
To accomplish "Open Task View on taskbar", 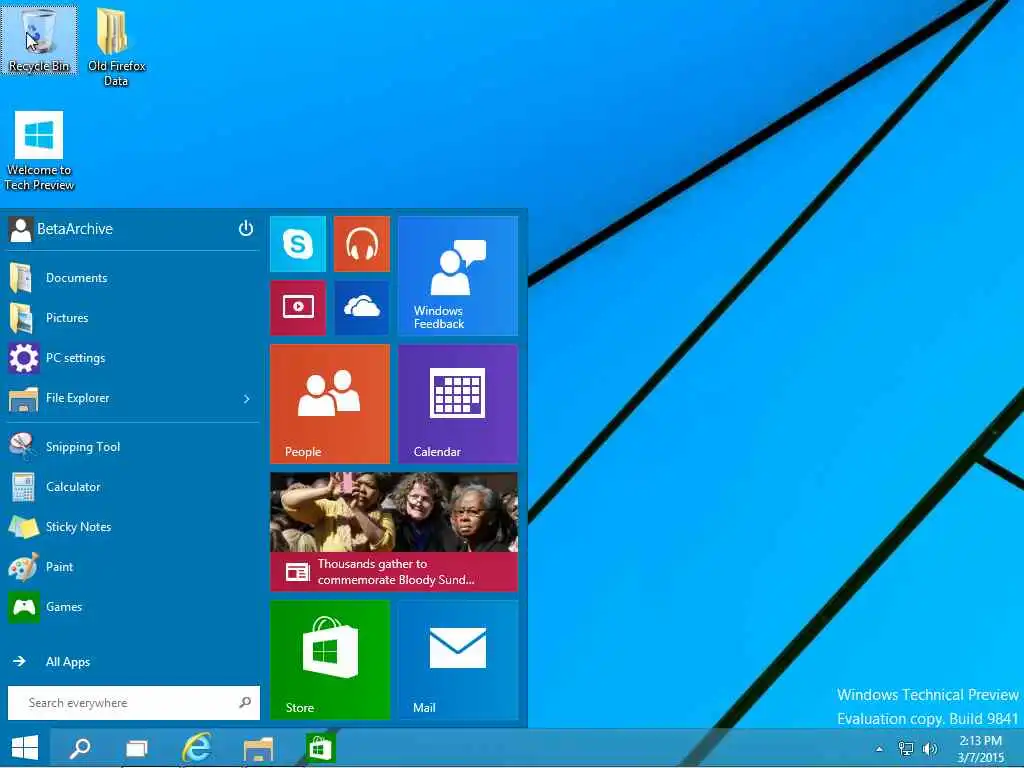I will (x=137, y=748).
